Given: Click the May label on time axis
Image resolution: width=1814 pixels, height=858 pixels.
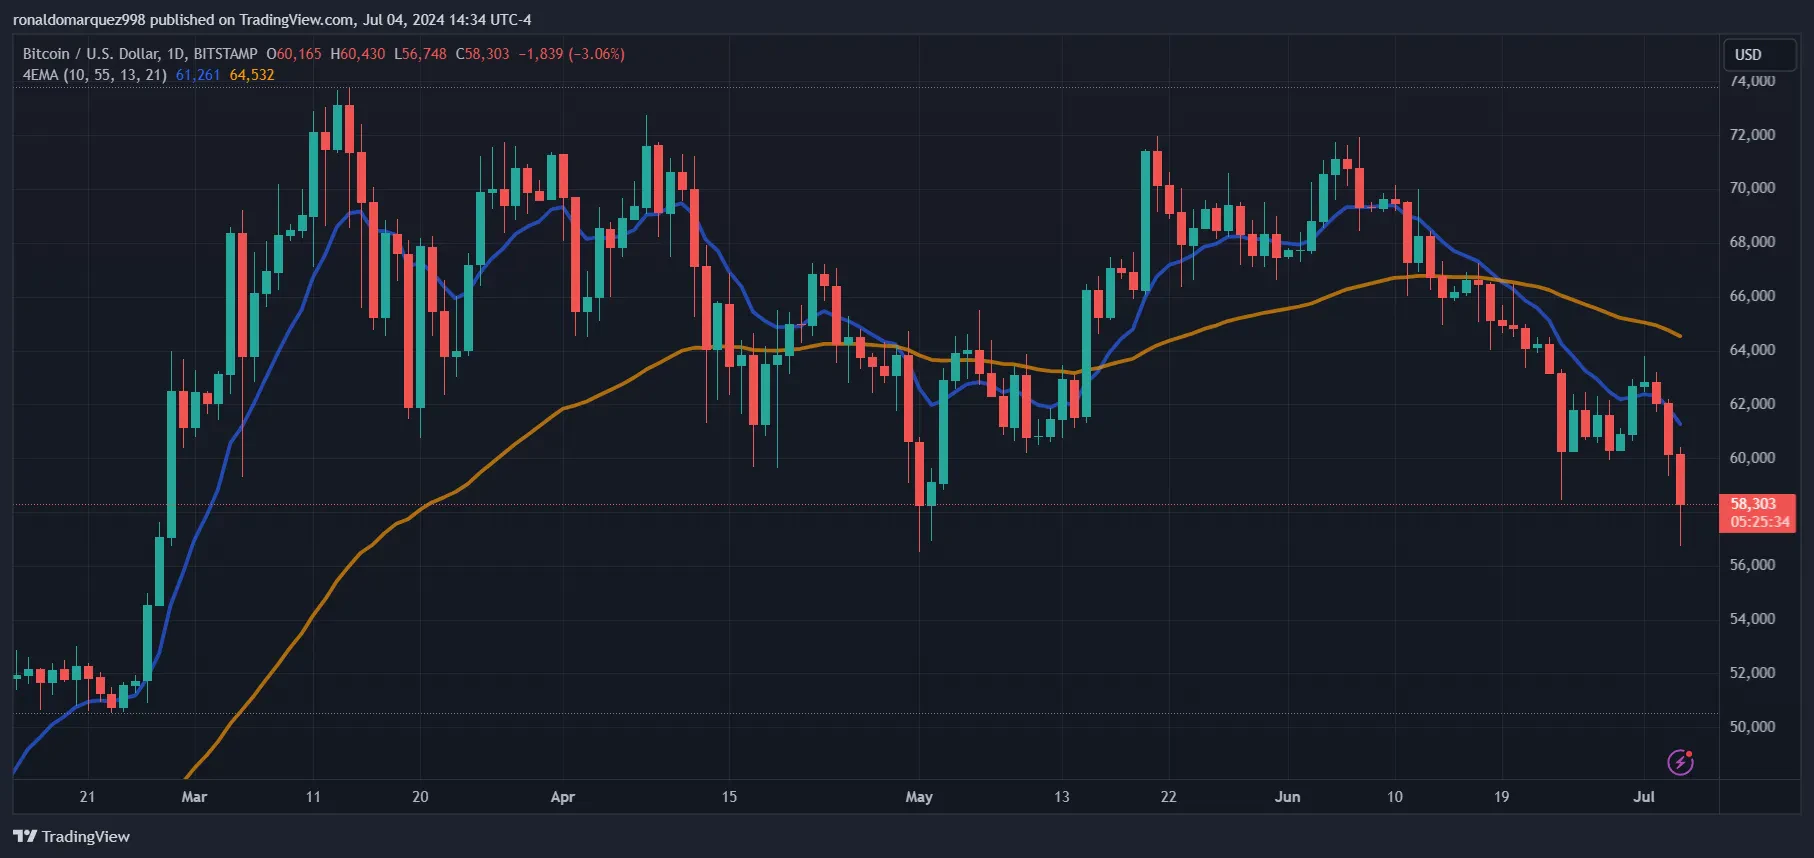Looking at the screenshot, I should pos(919,797).
